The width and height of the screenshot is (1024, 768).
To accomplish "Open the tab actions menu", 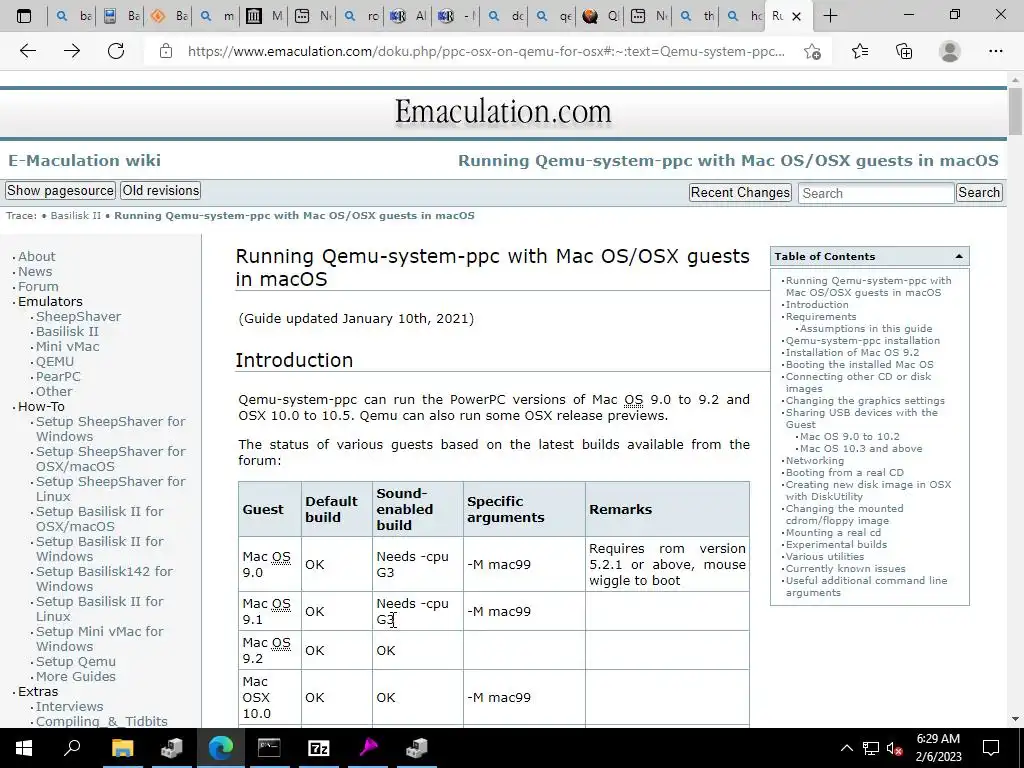I will (x=24, y=16).
